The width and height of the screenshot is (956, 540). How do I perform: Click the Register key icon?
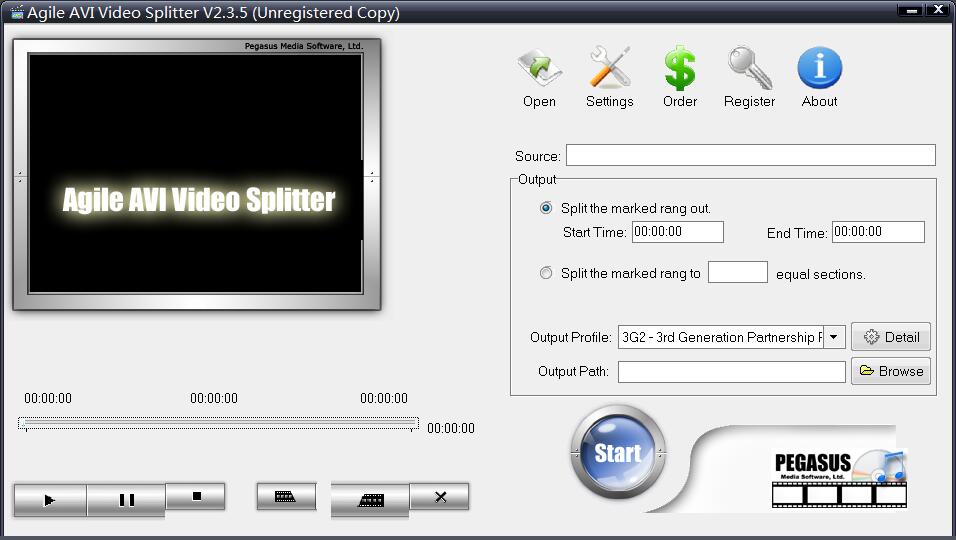coord(749,77)
